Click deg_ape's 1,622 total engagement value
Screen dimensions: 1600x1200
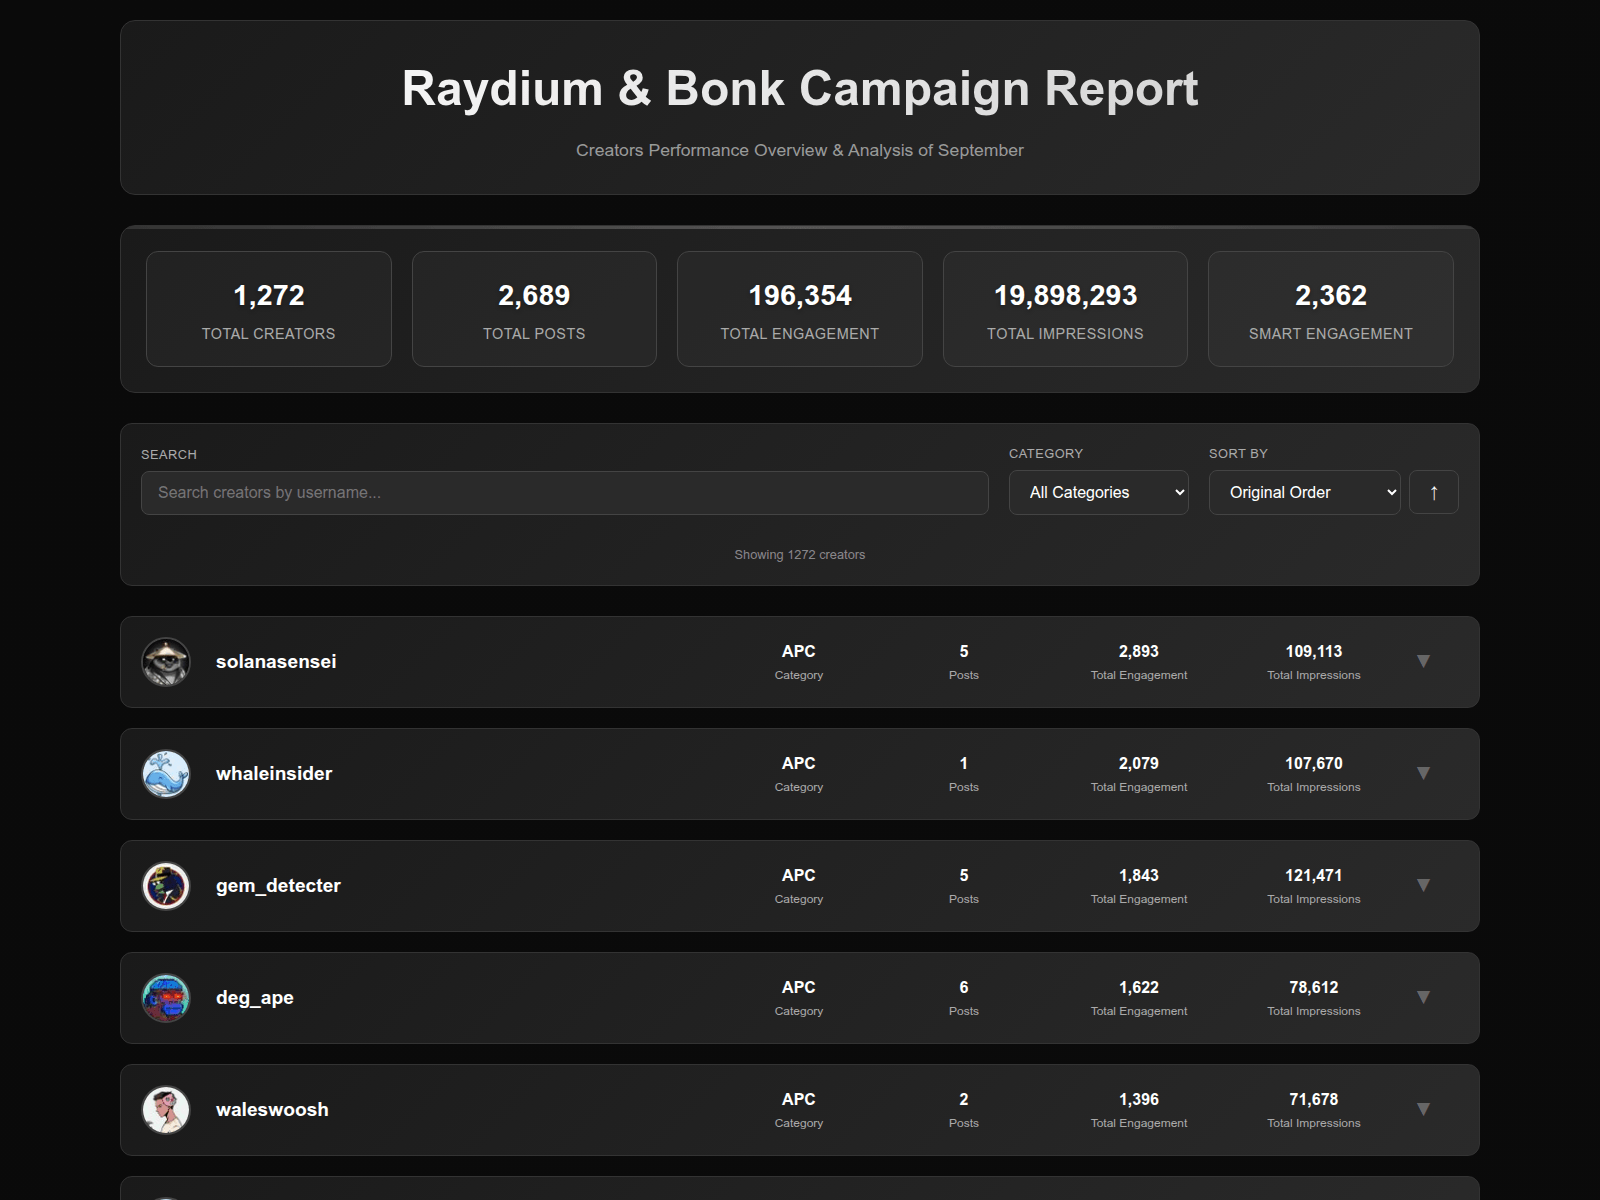pos(1139,987)
